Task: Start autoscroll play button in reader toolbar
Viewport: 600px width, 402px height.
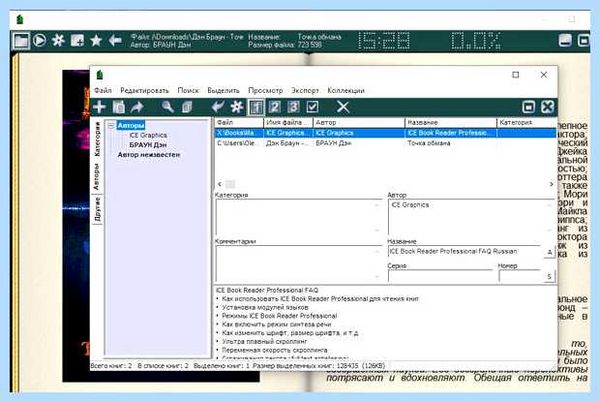Action: (x=39, y=40)
